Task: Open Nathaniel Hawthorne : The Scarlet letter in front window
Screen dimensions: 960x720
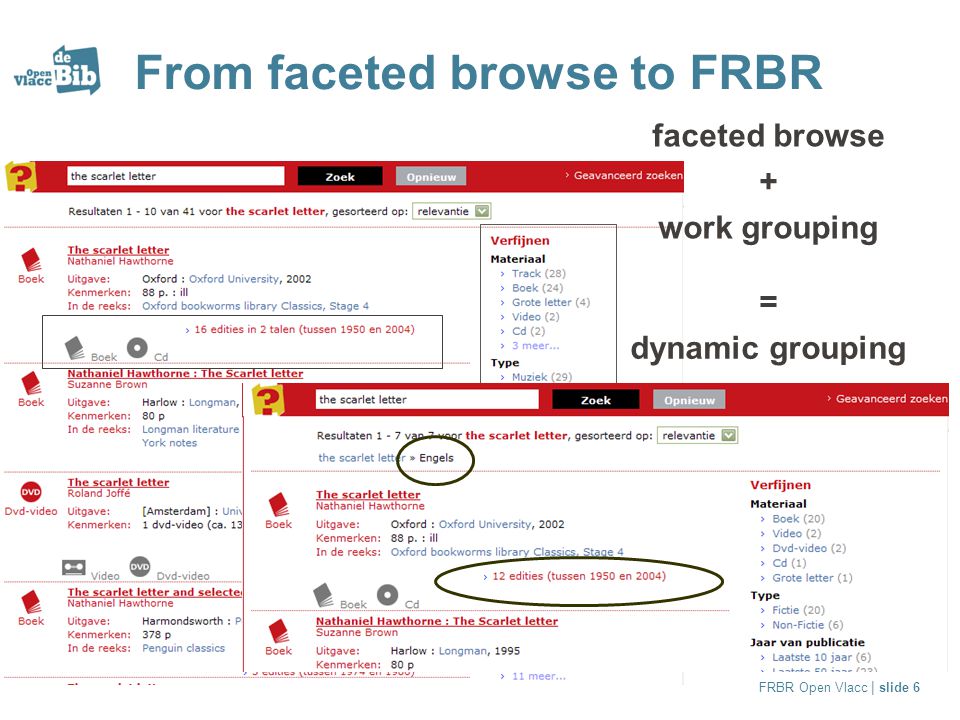Action: point(437,621)
